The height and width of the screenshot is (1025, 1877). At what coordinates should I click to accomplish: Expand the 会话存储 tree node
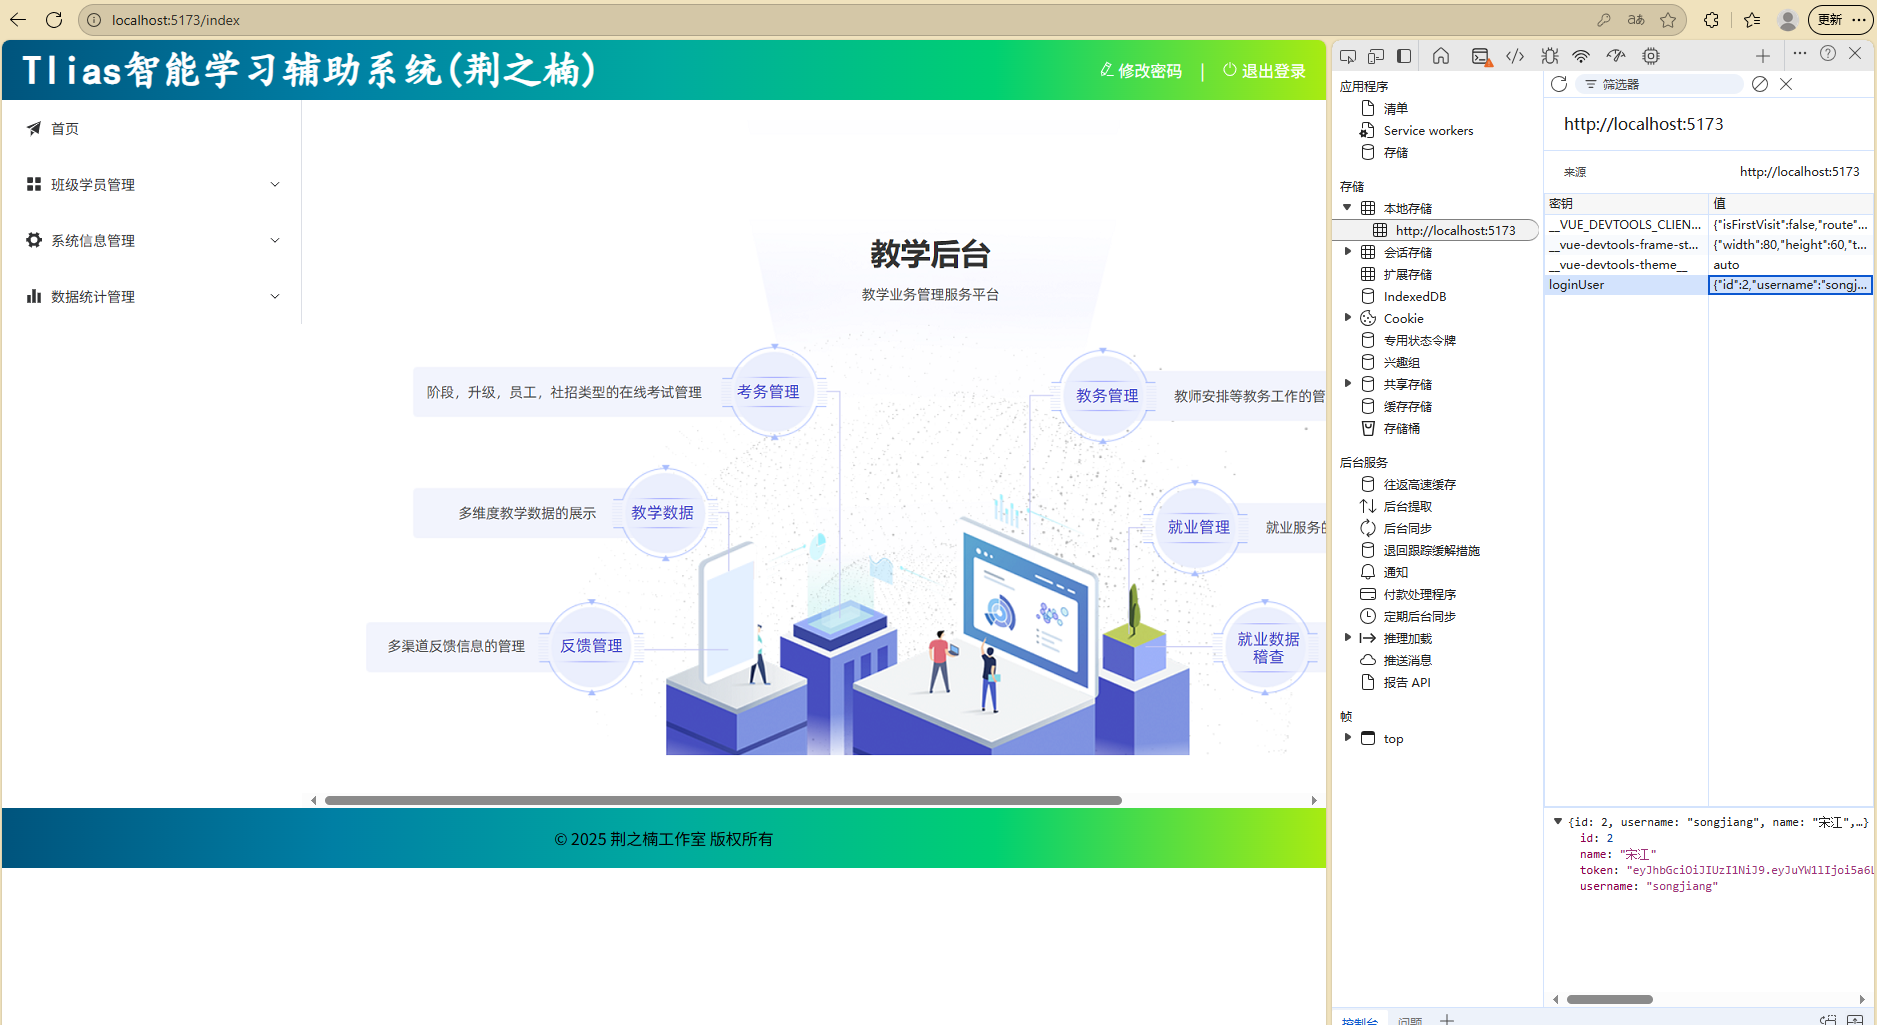point(1348,252)
